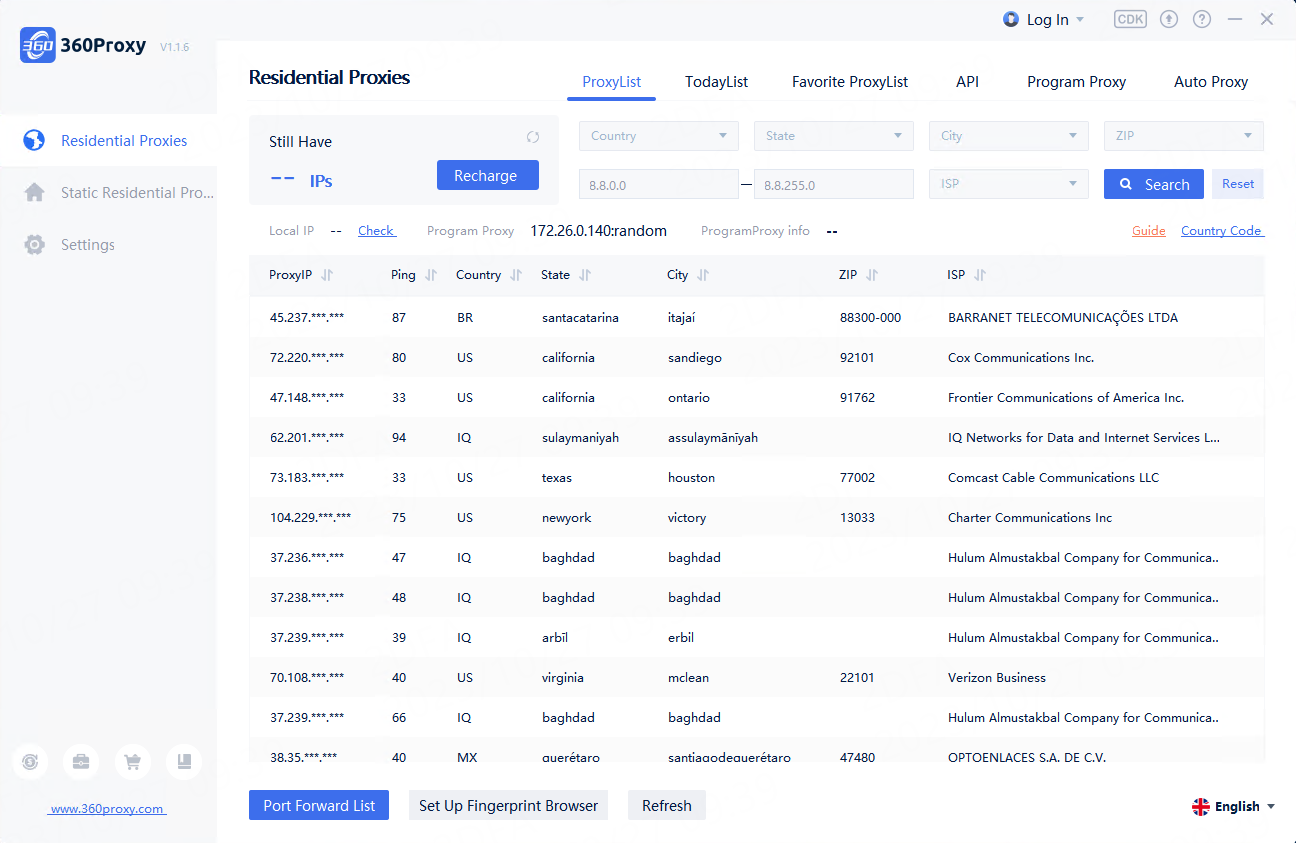This screenshot has width=1296, height=843.
Task: Click the briefcase icon in sidebar footer
Action: pyautogui.click(x=81, y=762)
